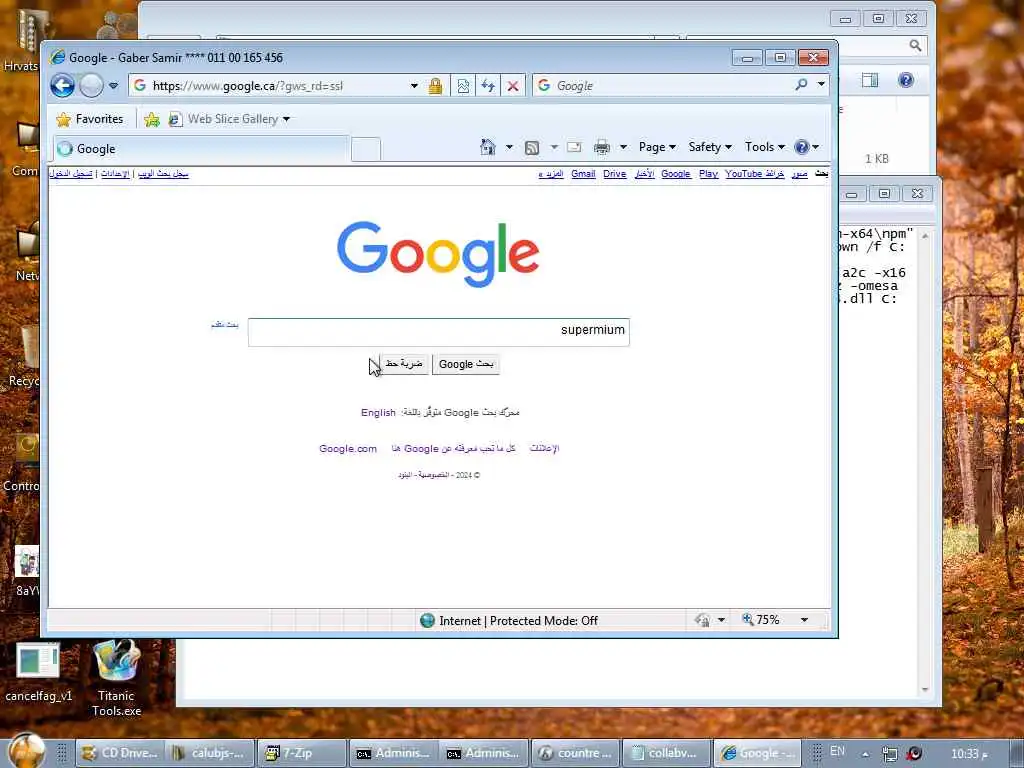Click Internet Protected Mode status globe icon
The image size is (1024, 768).
[427, 620]
